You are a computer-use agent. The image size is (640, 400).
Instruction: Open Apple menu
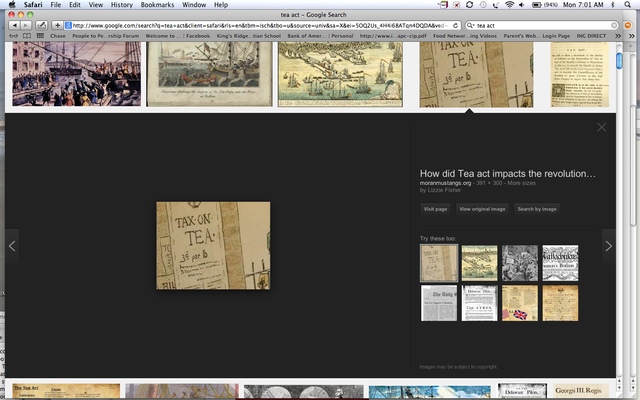pos(12,5)
